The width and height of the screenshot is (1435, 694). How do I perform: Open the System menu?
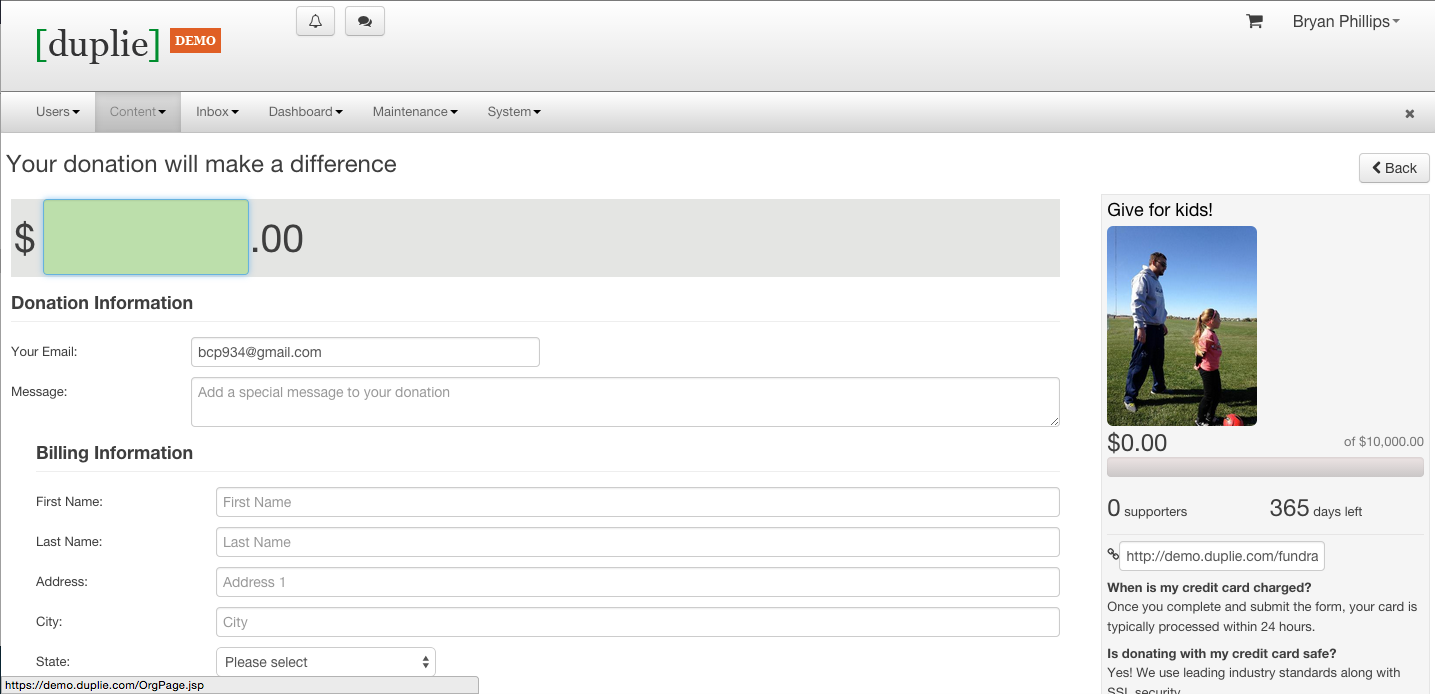(x=514, y=112)
